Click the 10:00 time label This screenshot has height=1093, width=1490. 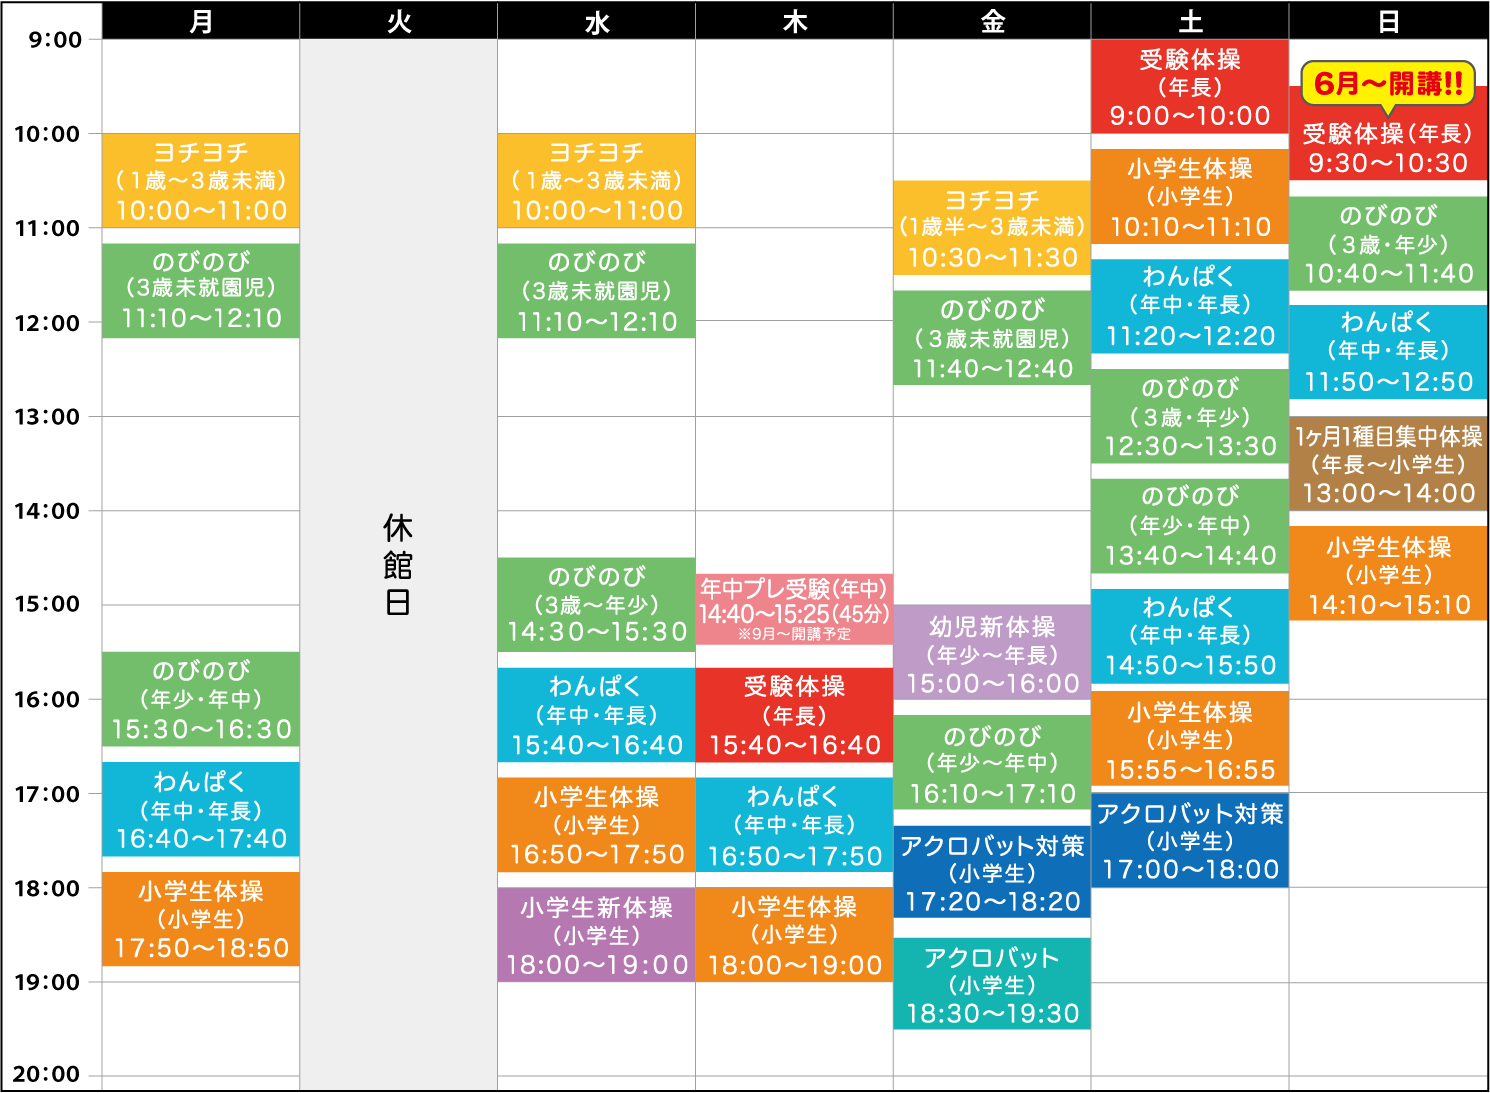pos(48,134)
